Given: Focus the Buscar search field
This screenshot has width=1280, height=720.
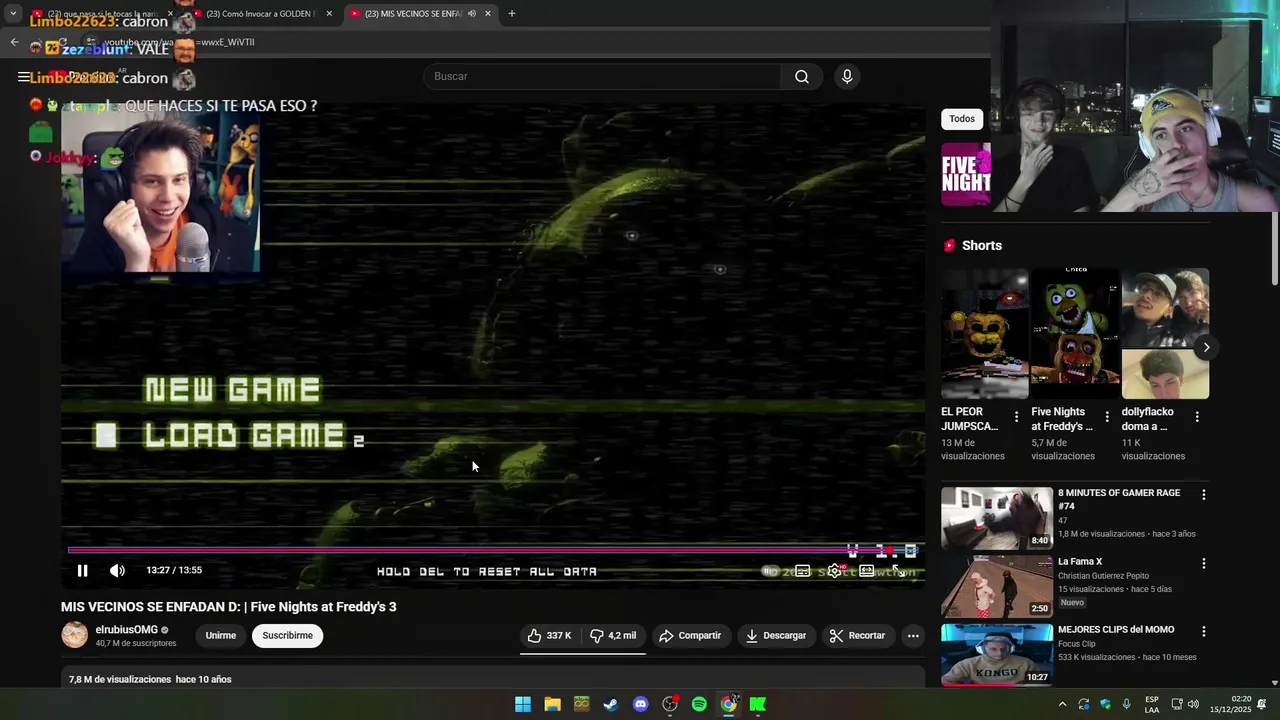Looking at the screenshot, I should tap(602, 77).
